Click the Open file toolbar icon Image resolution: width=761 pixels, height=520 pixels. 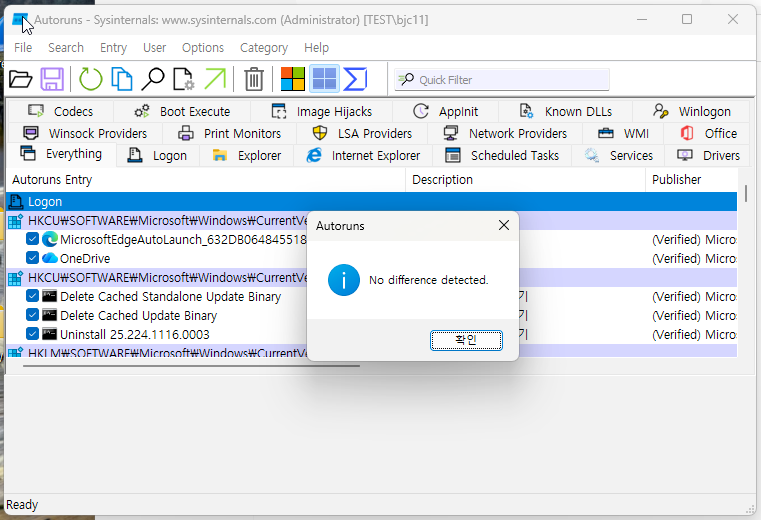pyautogui.click(x=20, y=79)
